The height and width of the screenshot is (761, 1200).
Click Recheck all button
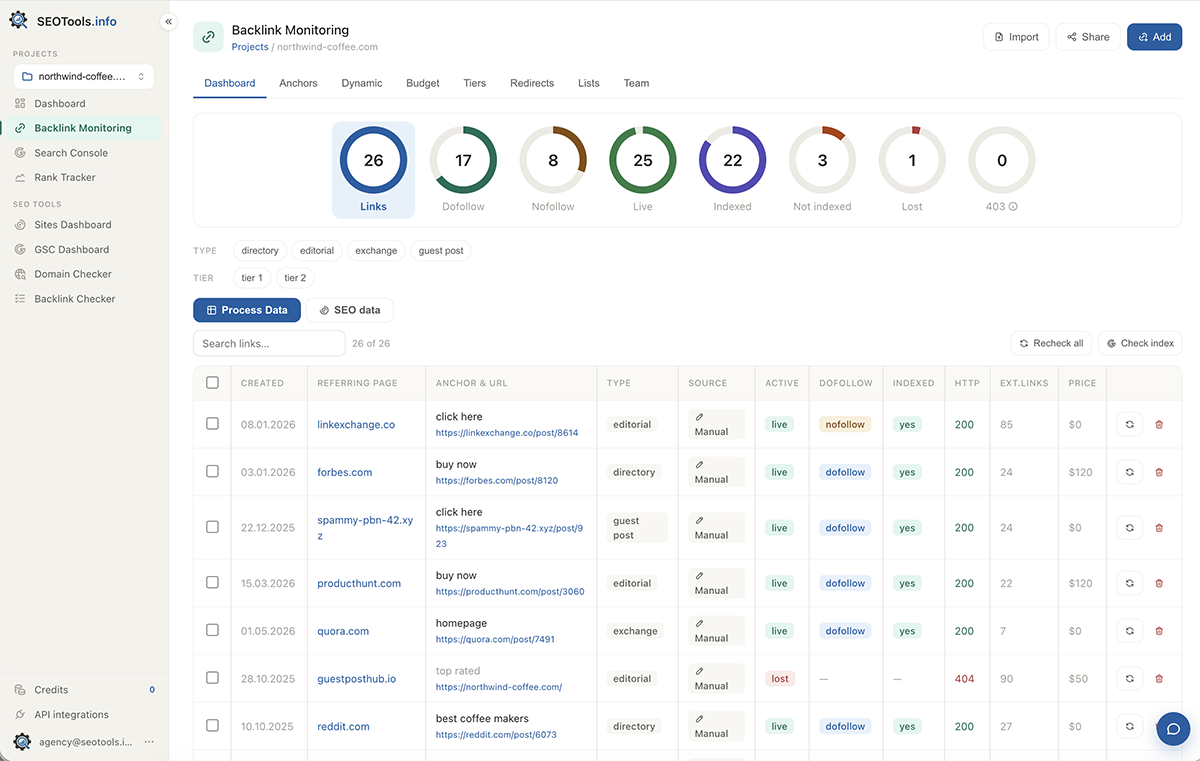pos(1051,343)
